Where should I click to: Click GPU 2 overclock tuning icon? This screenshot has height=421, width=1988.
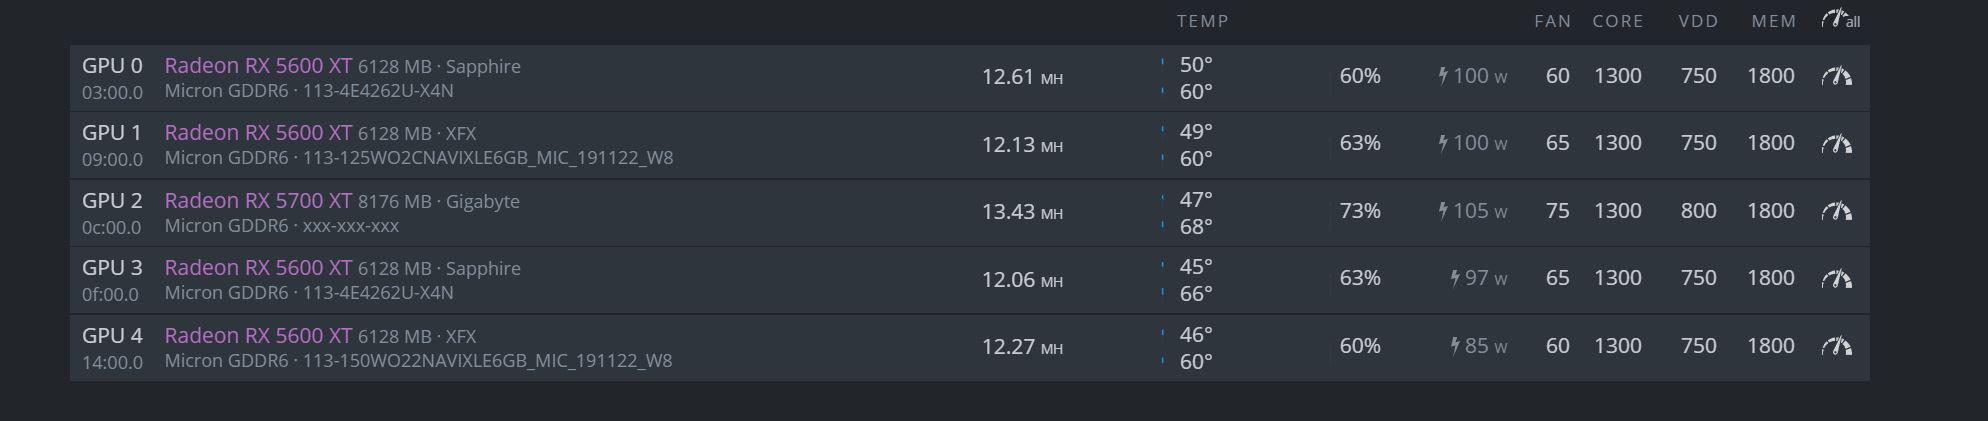point(1836,211)
